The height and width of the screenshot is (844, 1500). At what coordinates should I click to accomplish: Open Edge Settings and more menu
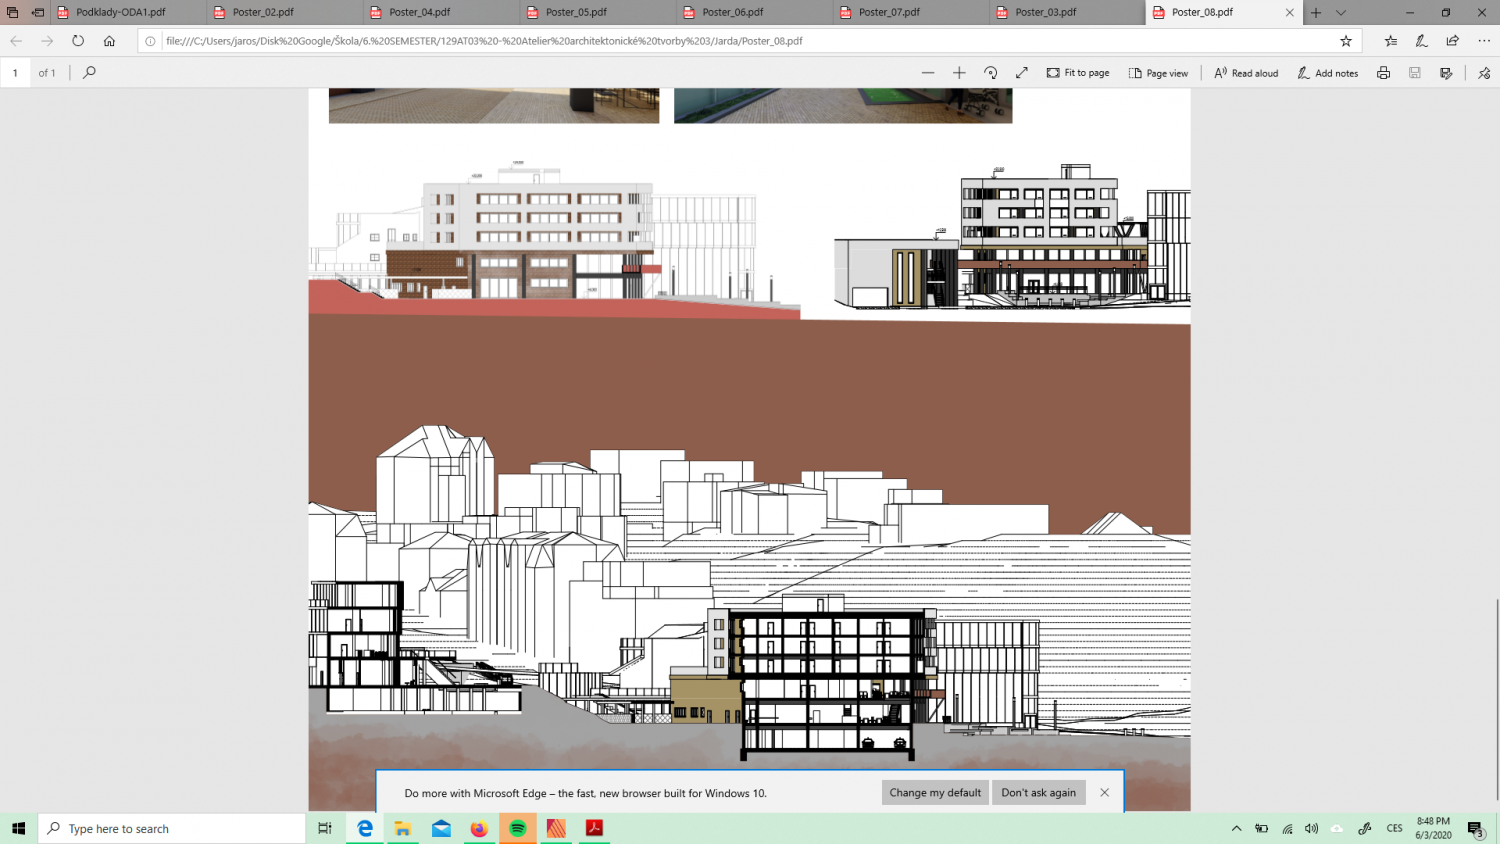1484,41
